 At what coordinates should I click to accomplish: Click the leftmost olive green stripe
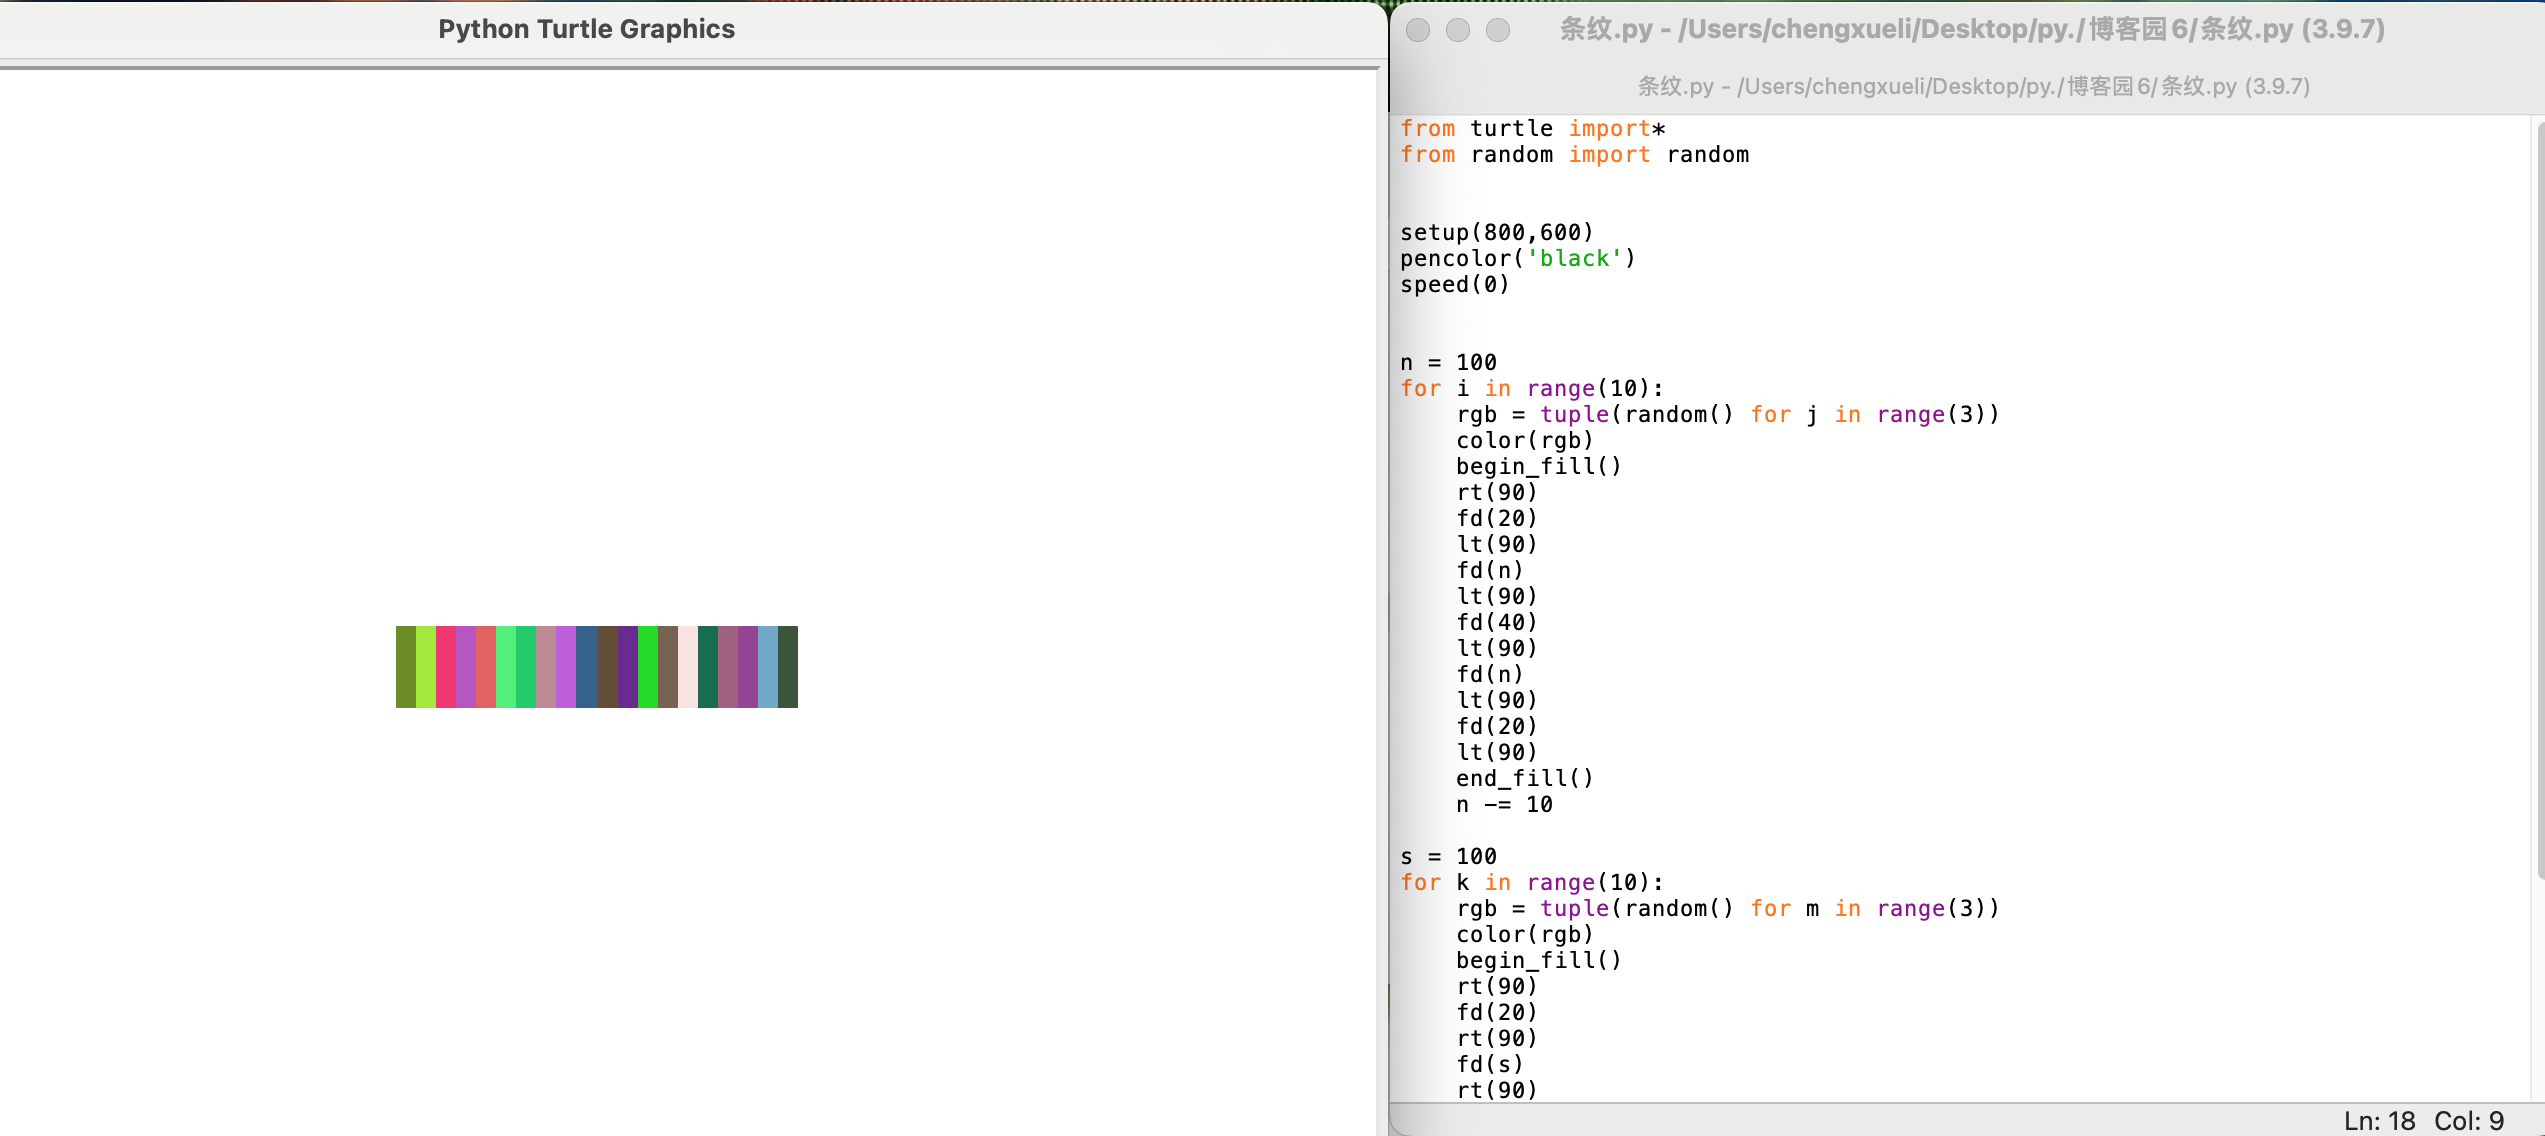coord(405,667)
